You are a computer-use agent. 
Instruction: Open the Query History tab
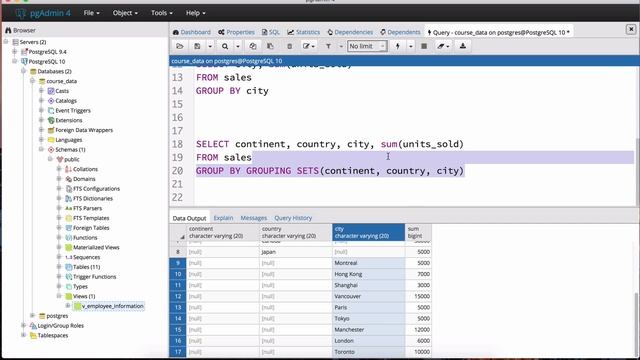point(293,218)
